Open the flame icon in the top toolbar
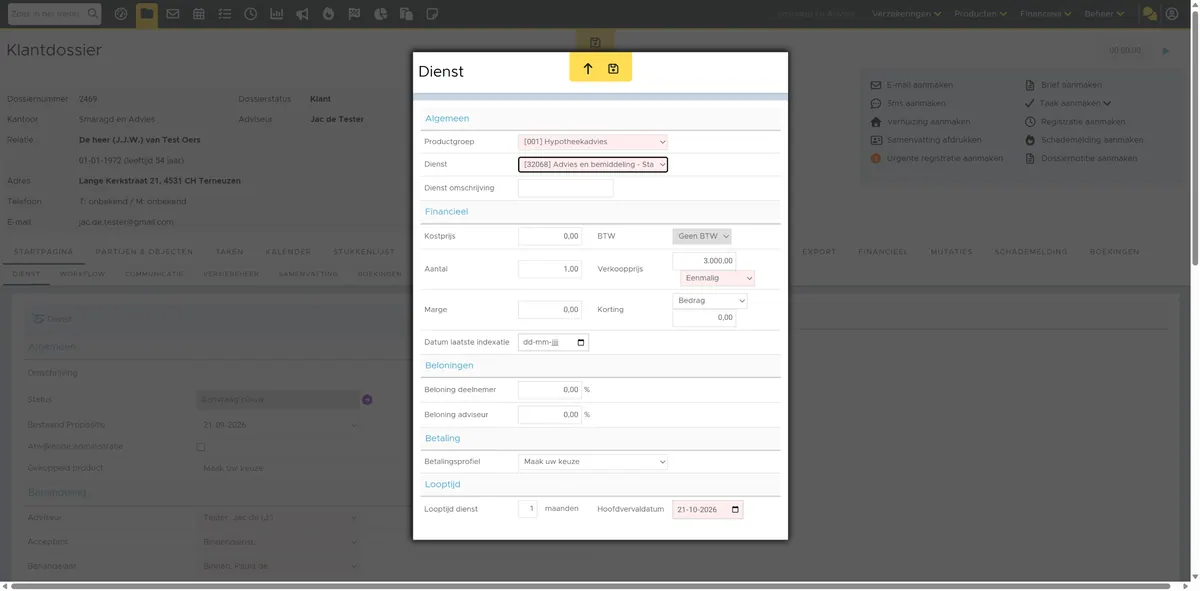 (328, 14)
